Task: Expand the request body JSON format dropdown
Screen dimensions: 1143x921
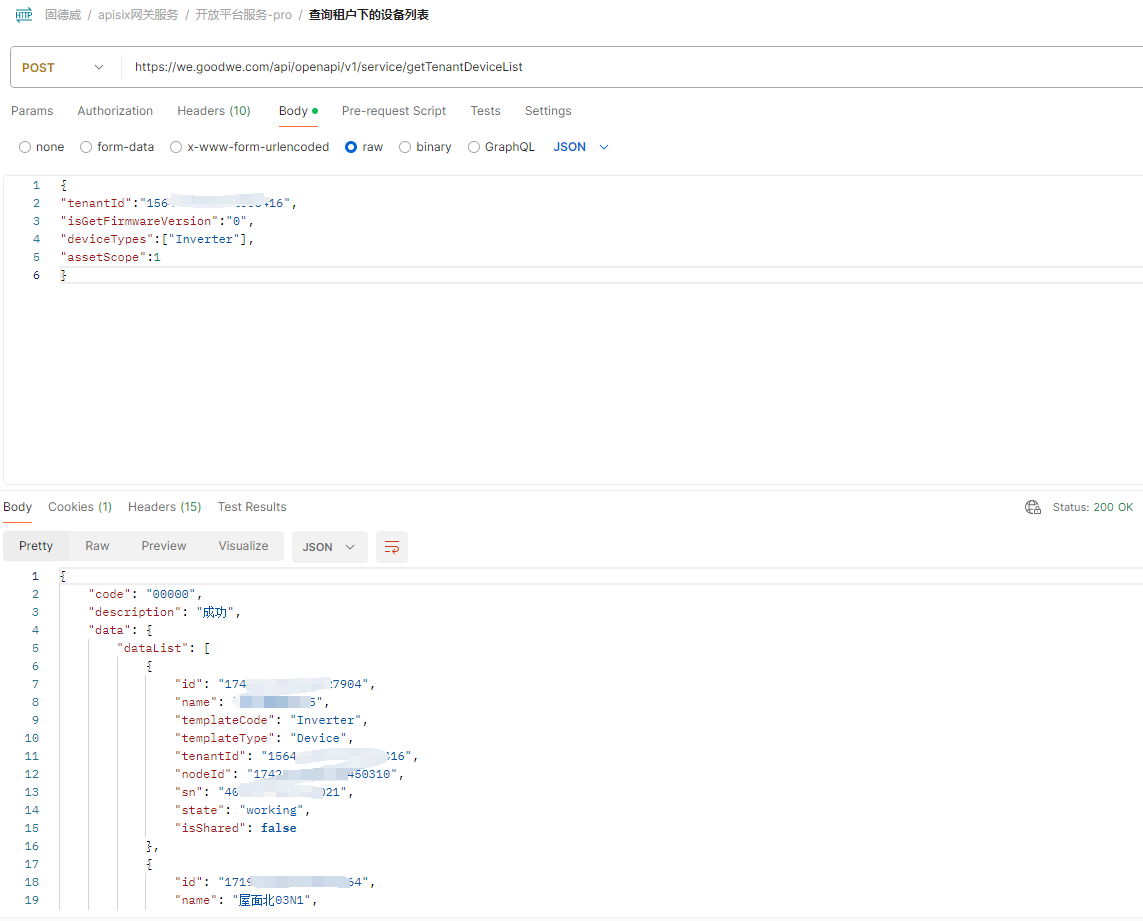Action: pos(581,147)
